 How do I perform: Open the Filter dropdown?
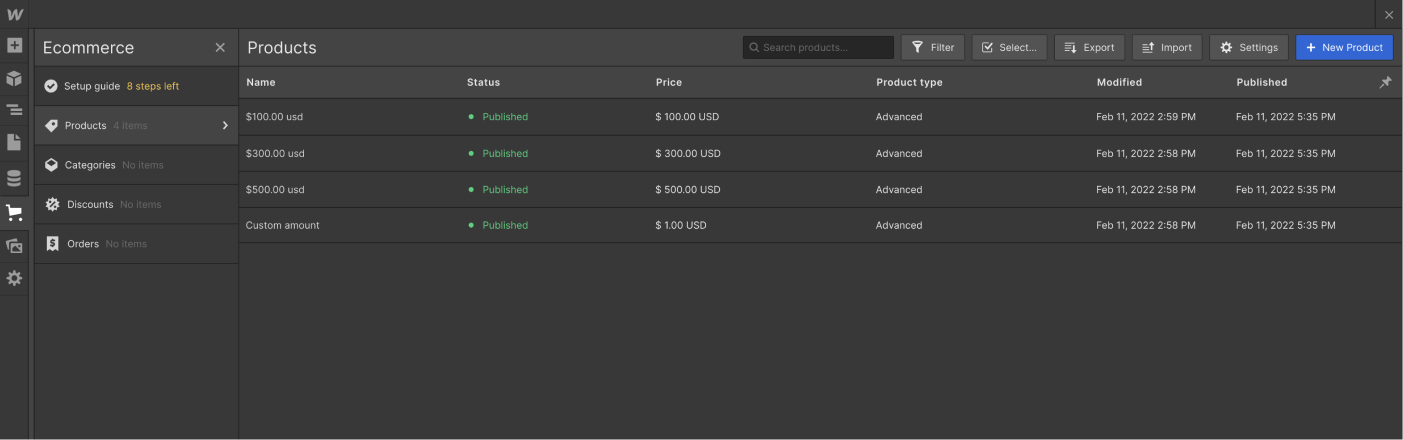pyautogui.click(x=932, y=48)
